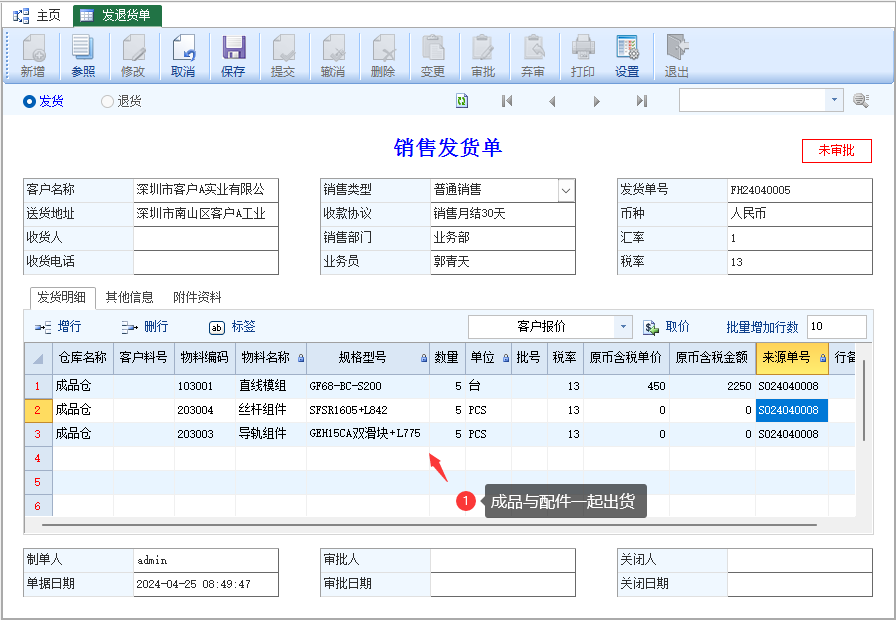This screenshot has height=620, width=896.
Task: Expand the 销售类型 dropdown arrow
Action: 566,190
